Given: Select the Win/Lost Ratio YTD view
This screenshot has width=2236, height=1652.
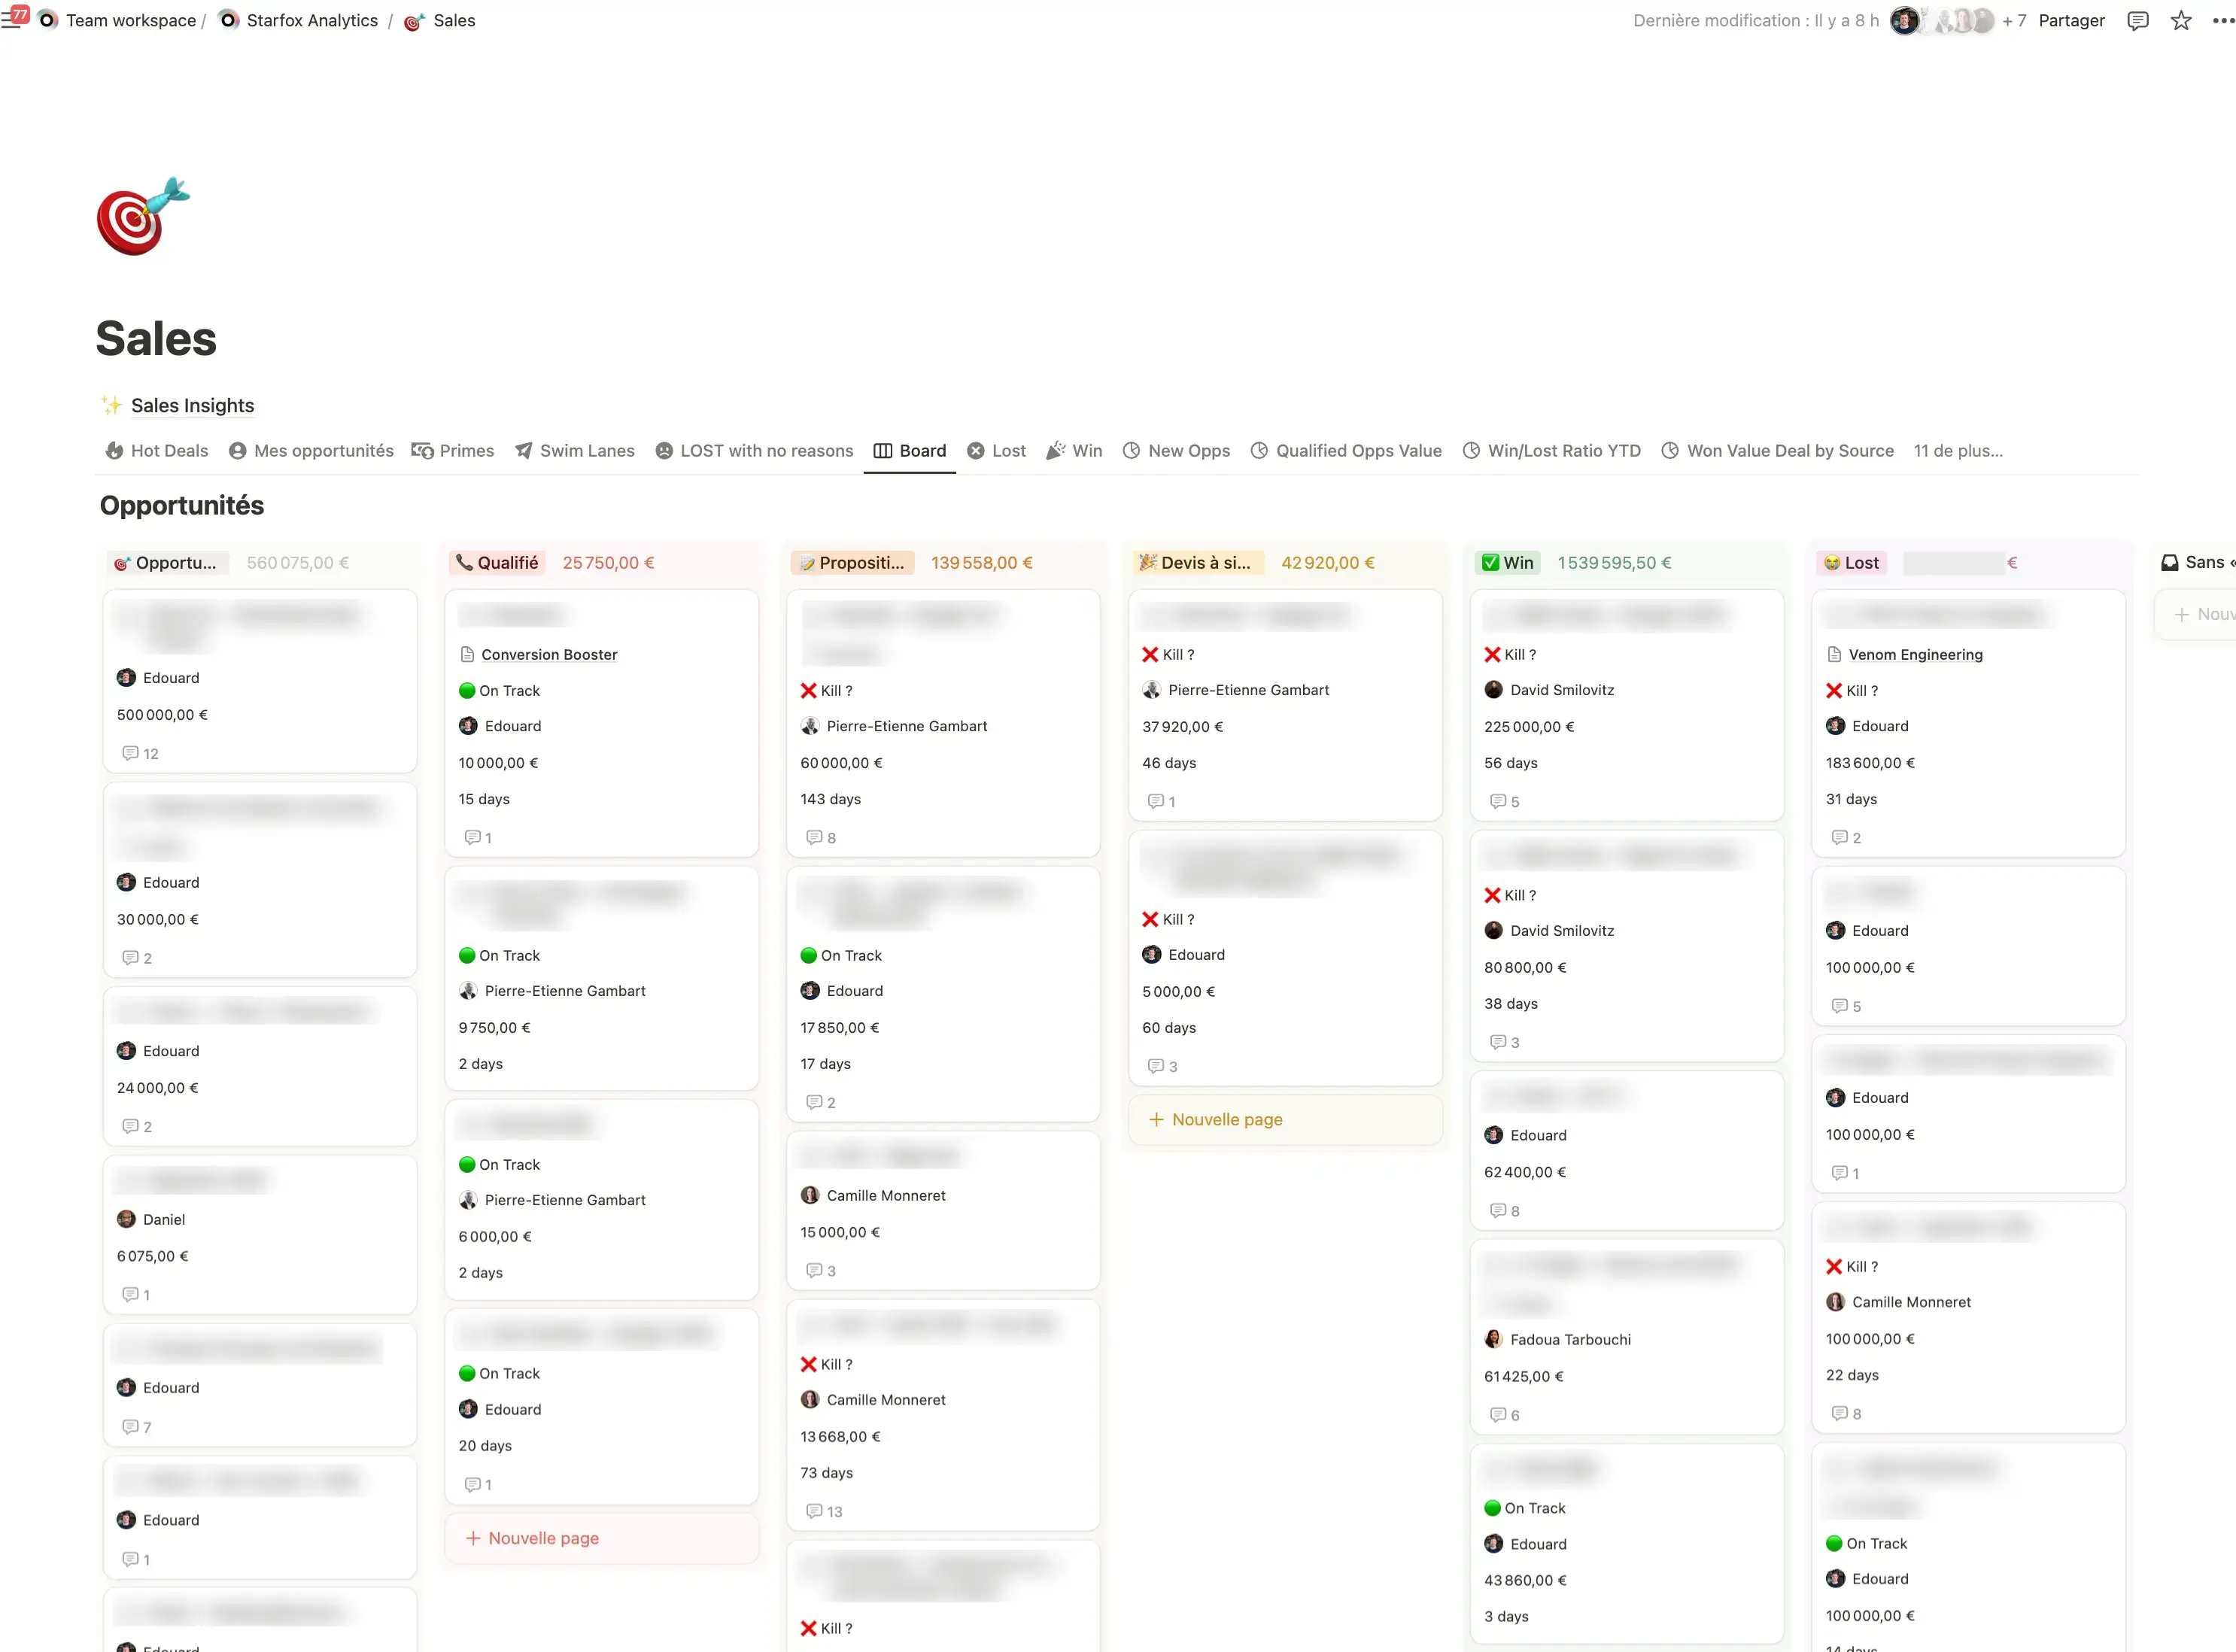Looking at the screenshot, I should point(1552,451).
